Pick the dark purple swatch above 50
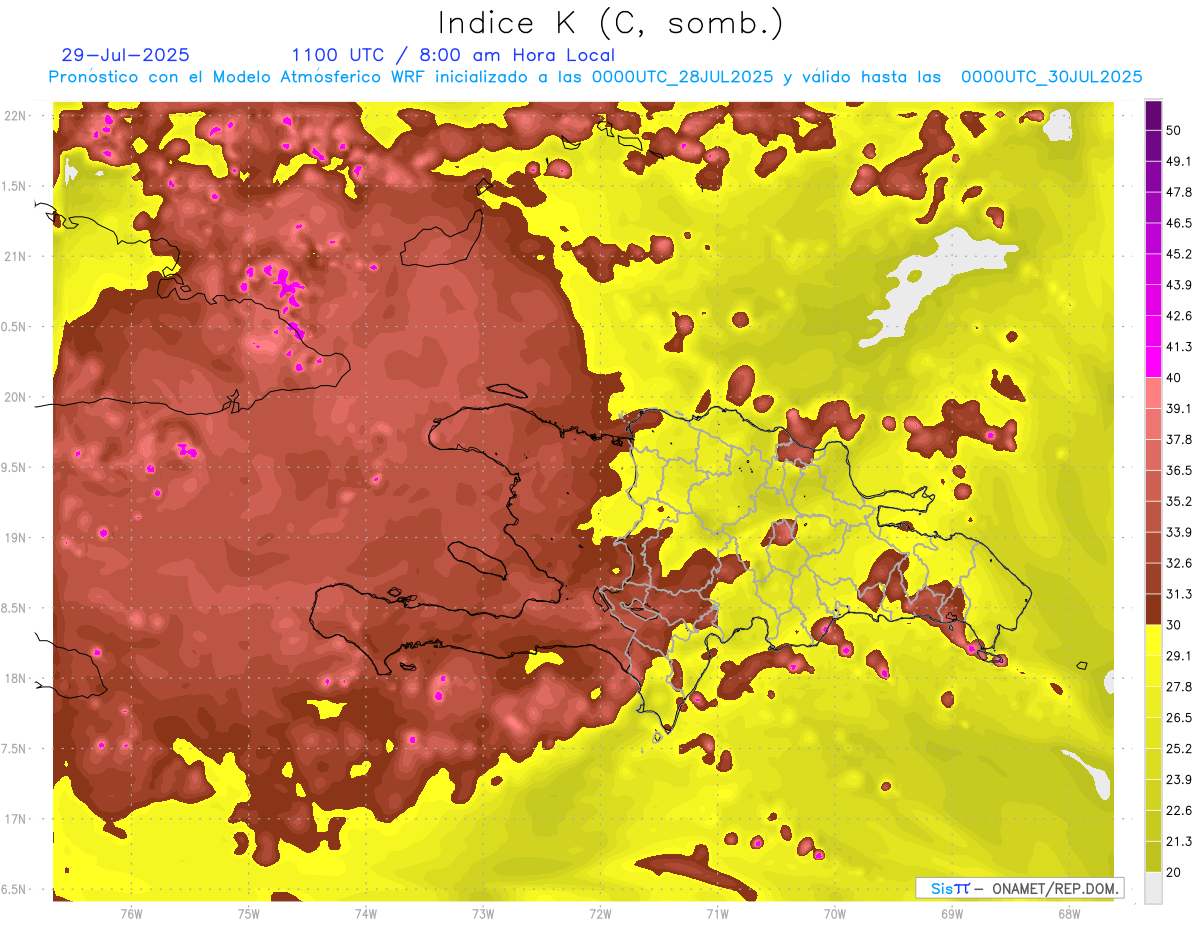This screenshot has height=927, width=1200. tap(1153, 115)
